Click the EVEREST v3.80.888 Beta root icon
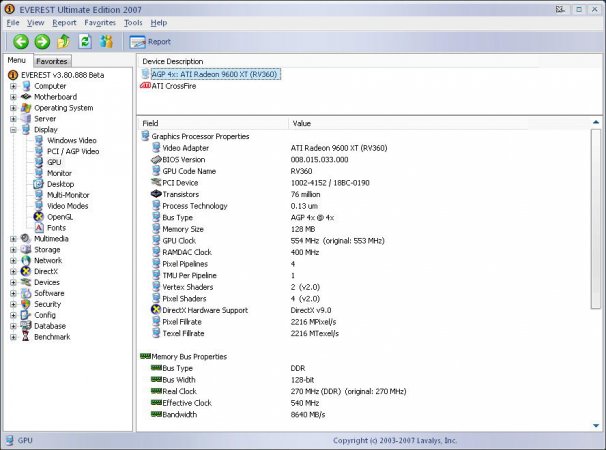Image resolution: width=606 pixels, height=450 pixels. point(13,75)
